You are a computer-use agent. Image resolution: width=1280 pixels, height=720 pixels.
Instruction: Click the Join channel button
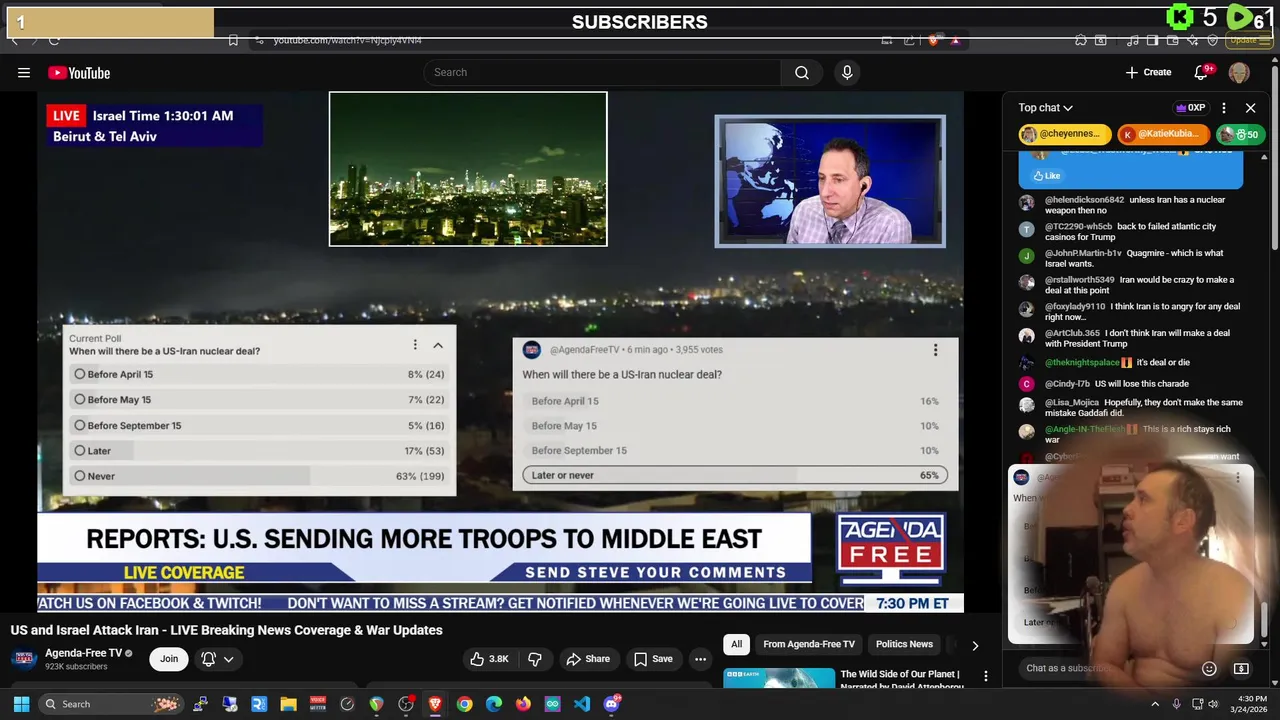[x=169, y=659]
